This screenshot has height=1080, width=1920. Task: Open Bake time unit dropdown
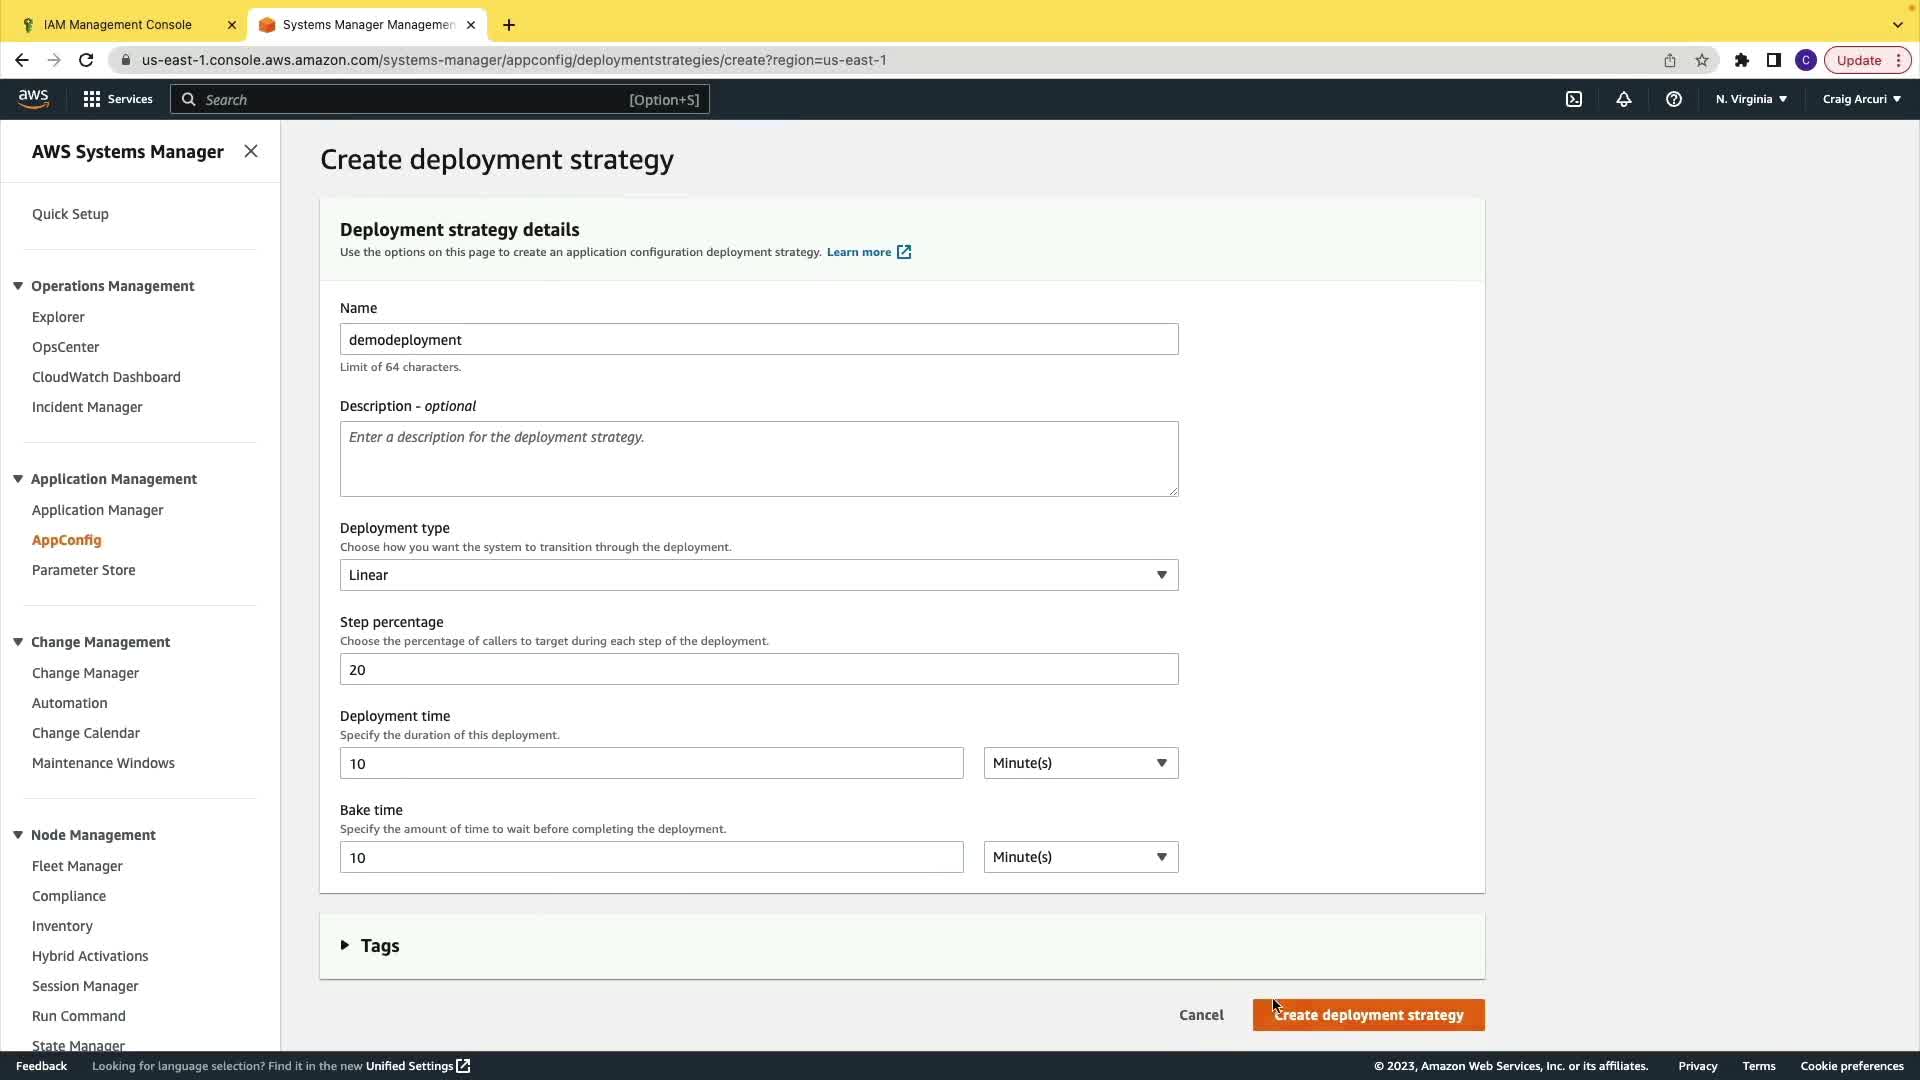[1080, 857]
